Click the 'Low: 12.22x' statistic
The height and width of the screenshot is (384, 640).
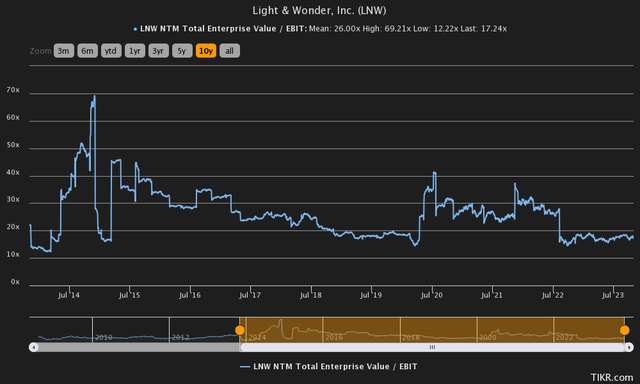click(436, 29)
